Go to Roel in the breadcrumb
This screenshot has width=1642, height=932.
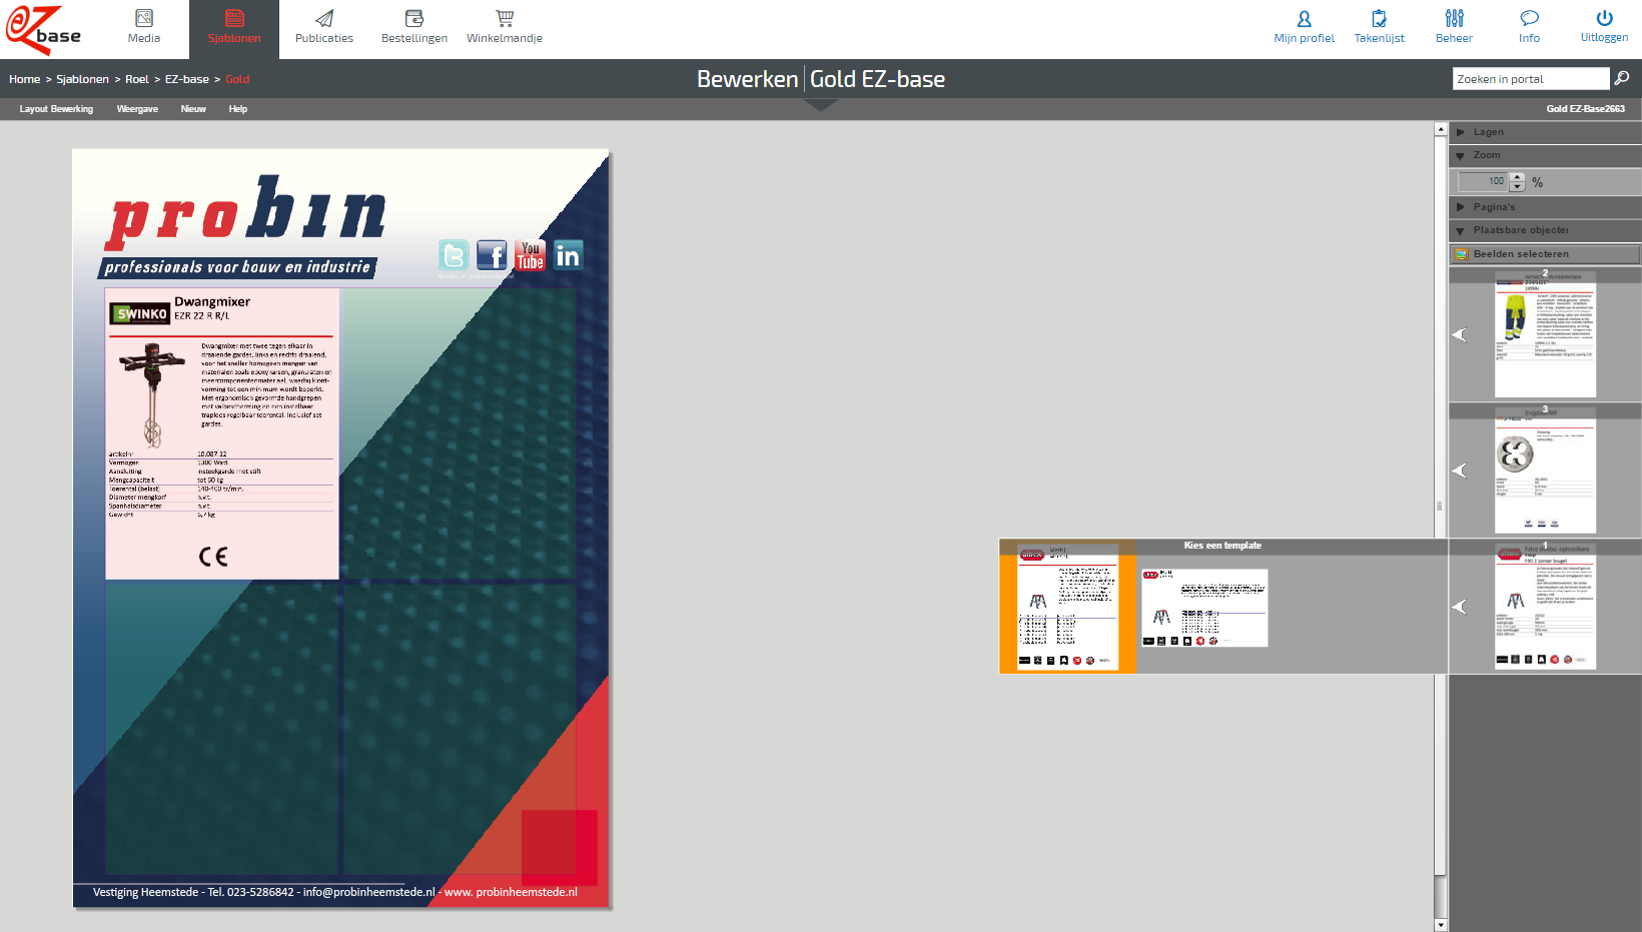(x=137, y=79)
